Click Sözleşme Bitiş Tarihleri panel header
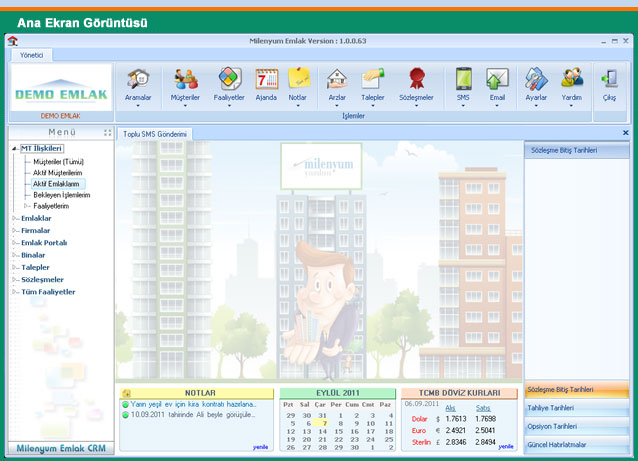638x461 pixels. 577,151
